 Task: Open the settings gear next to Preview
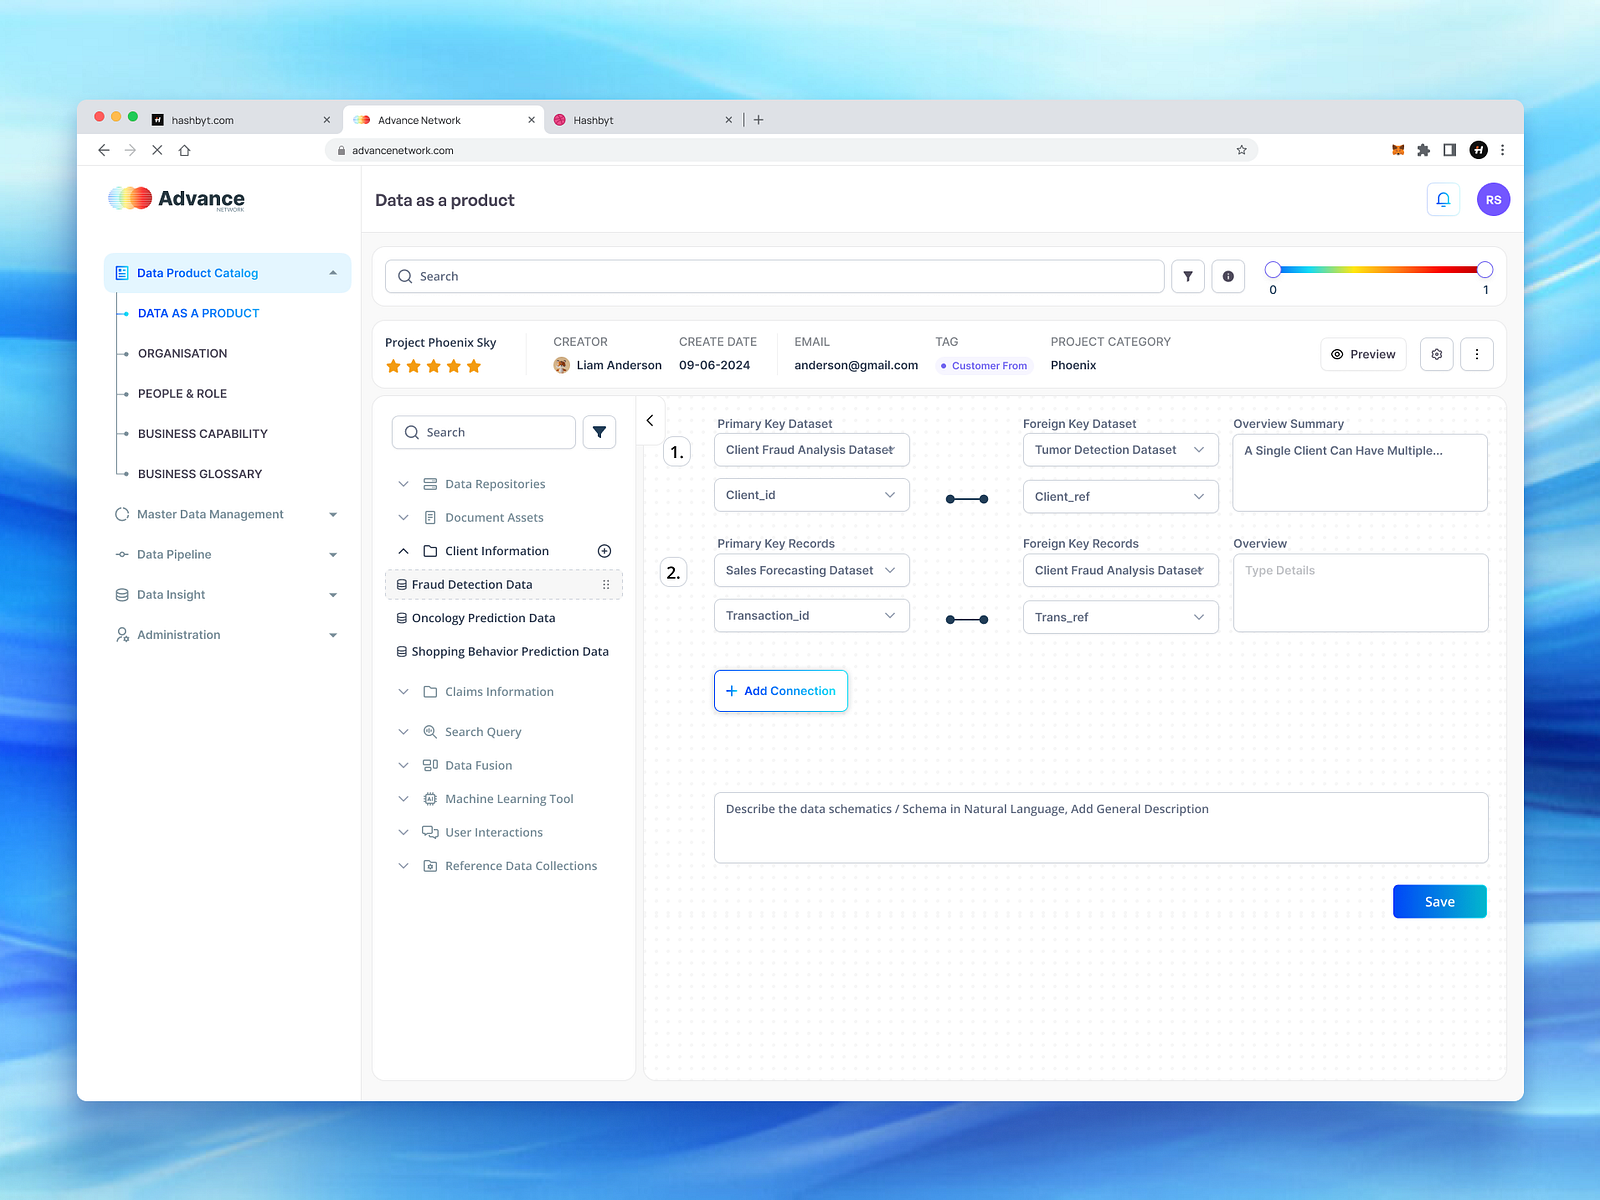point(1436,354)
